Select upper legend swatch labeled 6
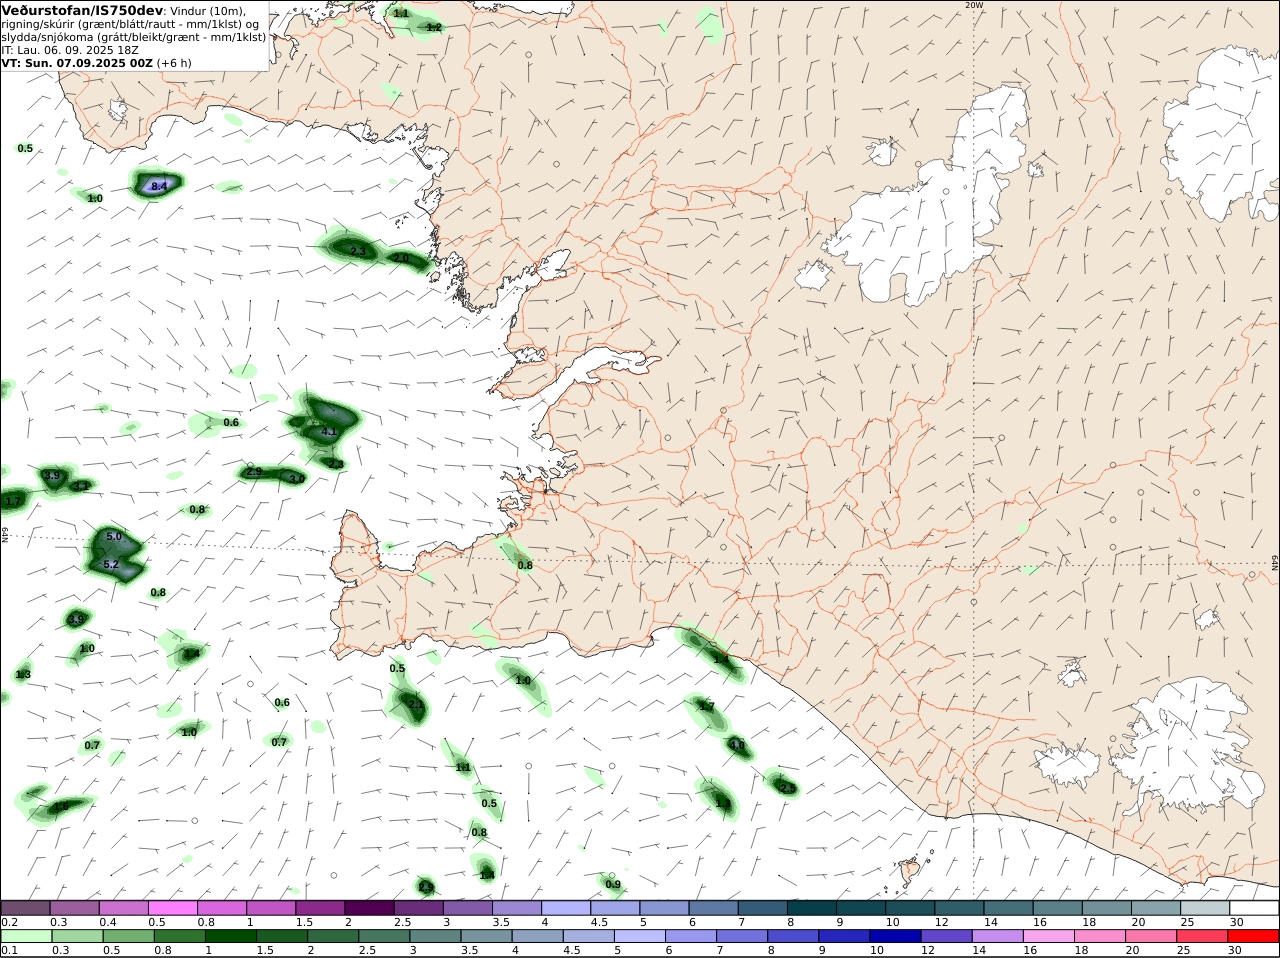Screen dimensions: 1280x958 pos(713,907)
